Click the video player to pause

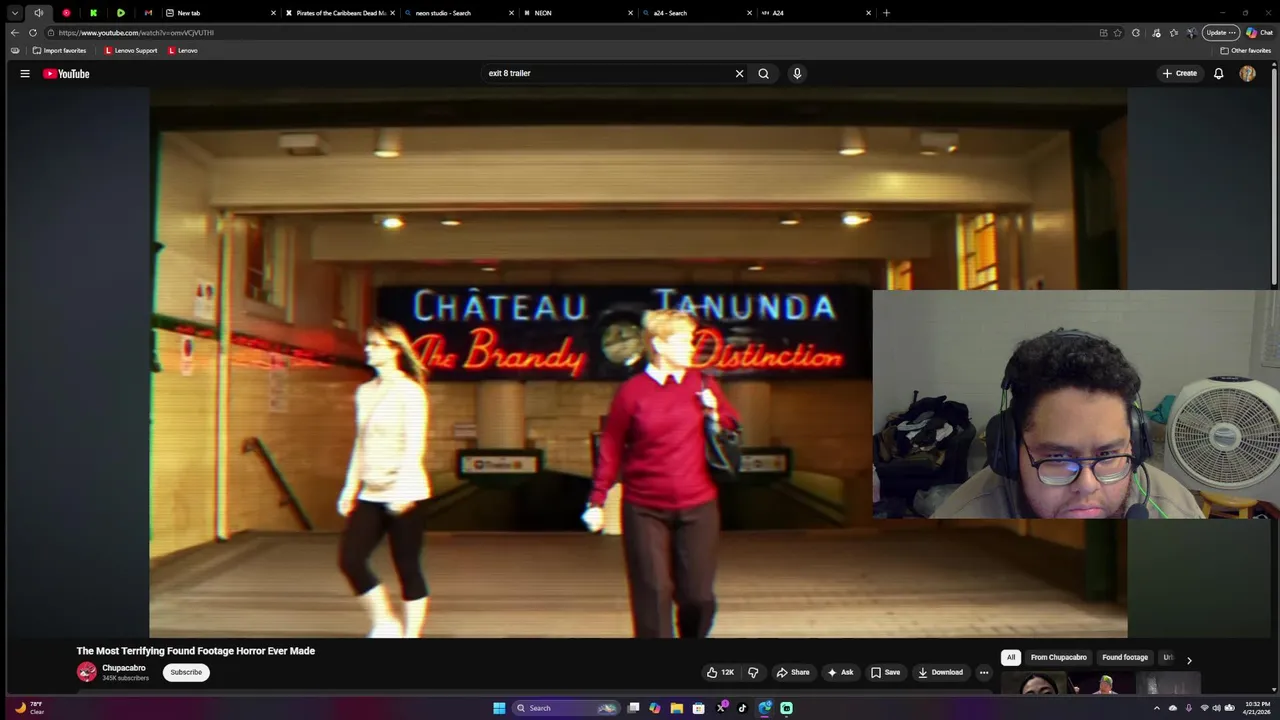638,362
